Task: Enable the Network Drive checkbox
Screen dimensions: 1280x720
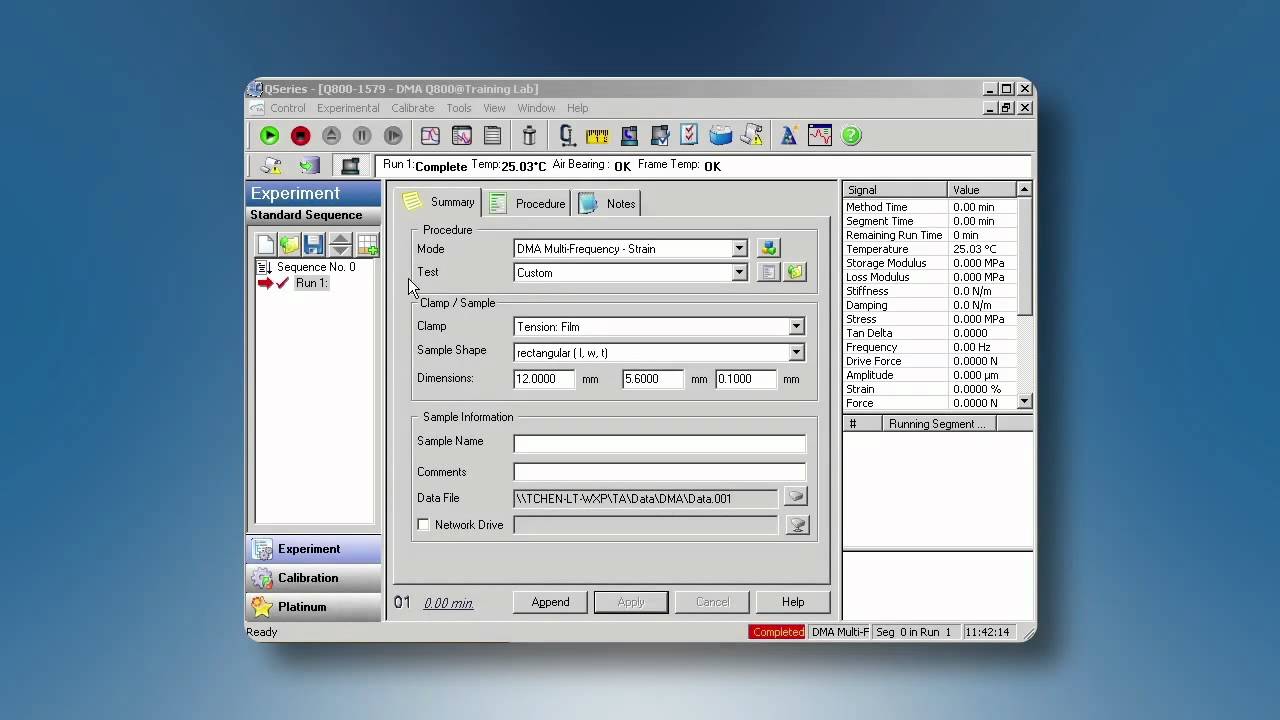Action: click(424, 525)
